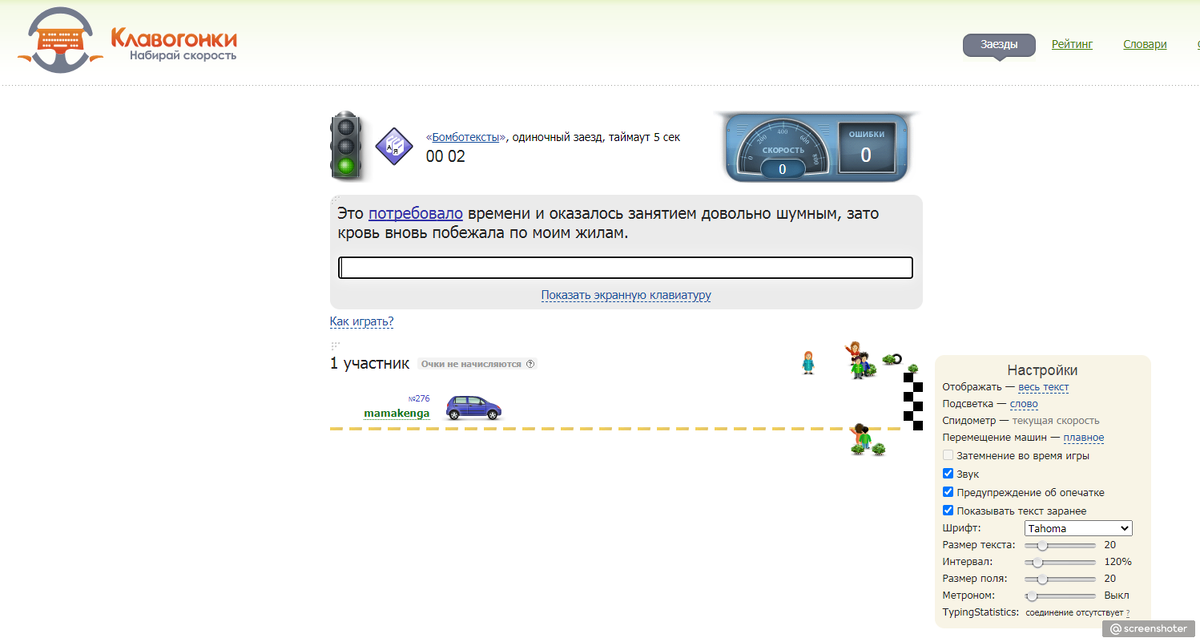Click the spectator in blue dress
Viewport: 1200px width, 642px height.
(x=808, y=363)
